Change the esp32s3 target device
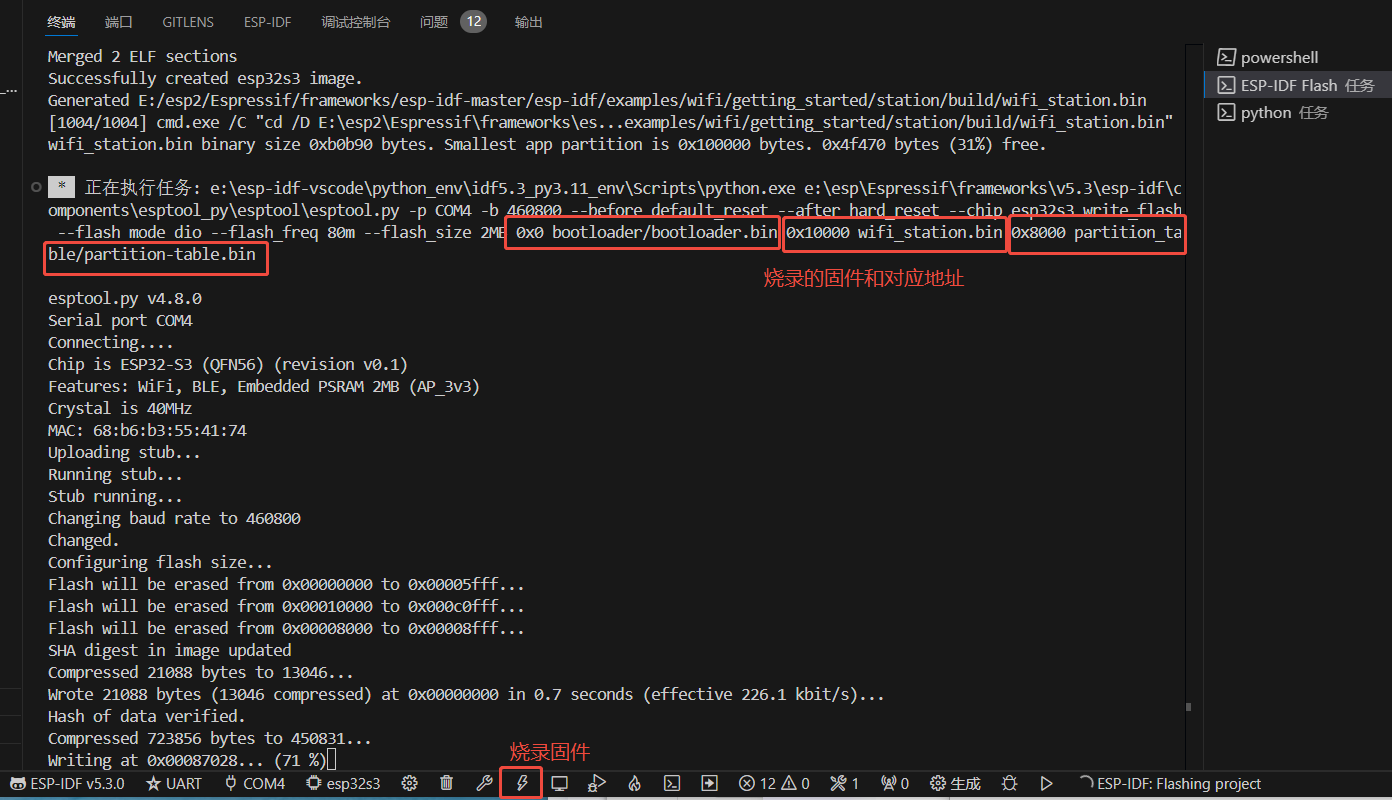Viewport: 1392px width, 800px height. 344,783
